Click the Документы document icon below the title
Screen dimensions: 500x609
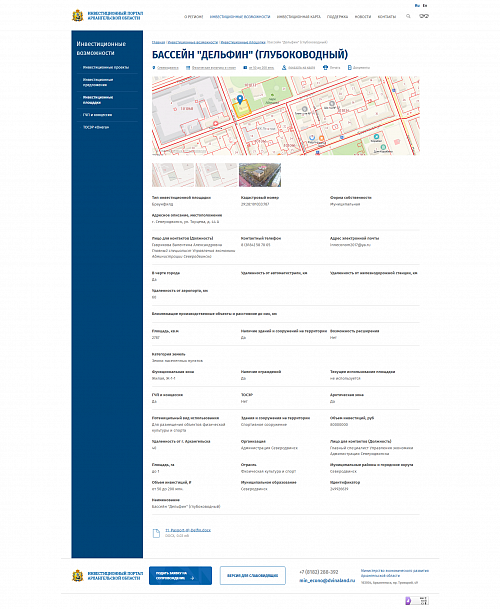(x=350, y=68)
